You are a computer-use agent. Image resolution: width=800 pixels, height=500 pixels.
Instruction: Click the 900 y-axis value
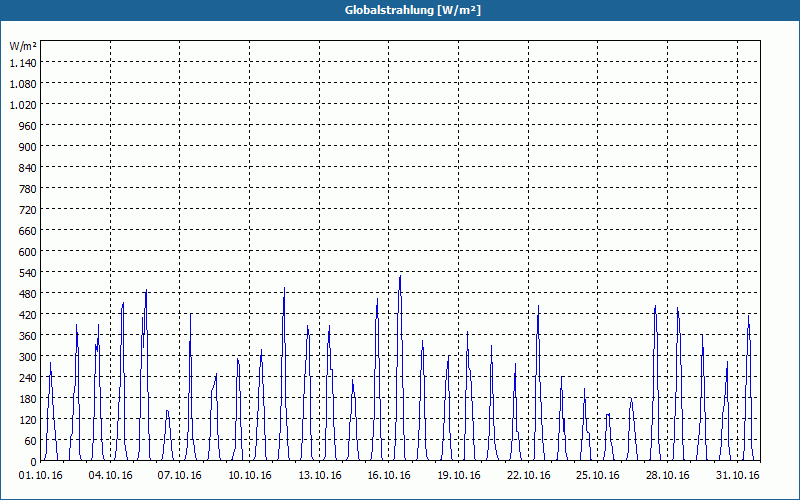[x=28, y=146]
